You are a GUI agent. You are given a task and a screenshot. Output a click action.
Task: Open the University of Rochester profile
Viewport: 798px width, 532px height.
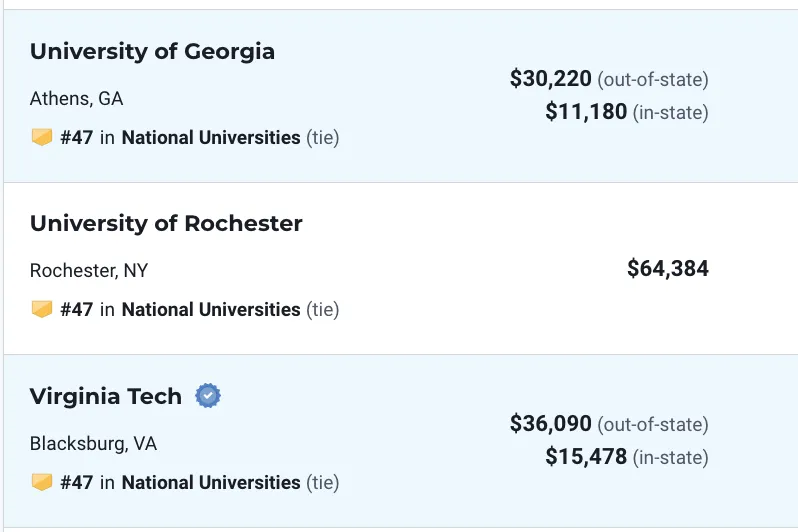click(x=166, y=223)
